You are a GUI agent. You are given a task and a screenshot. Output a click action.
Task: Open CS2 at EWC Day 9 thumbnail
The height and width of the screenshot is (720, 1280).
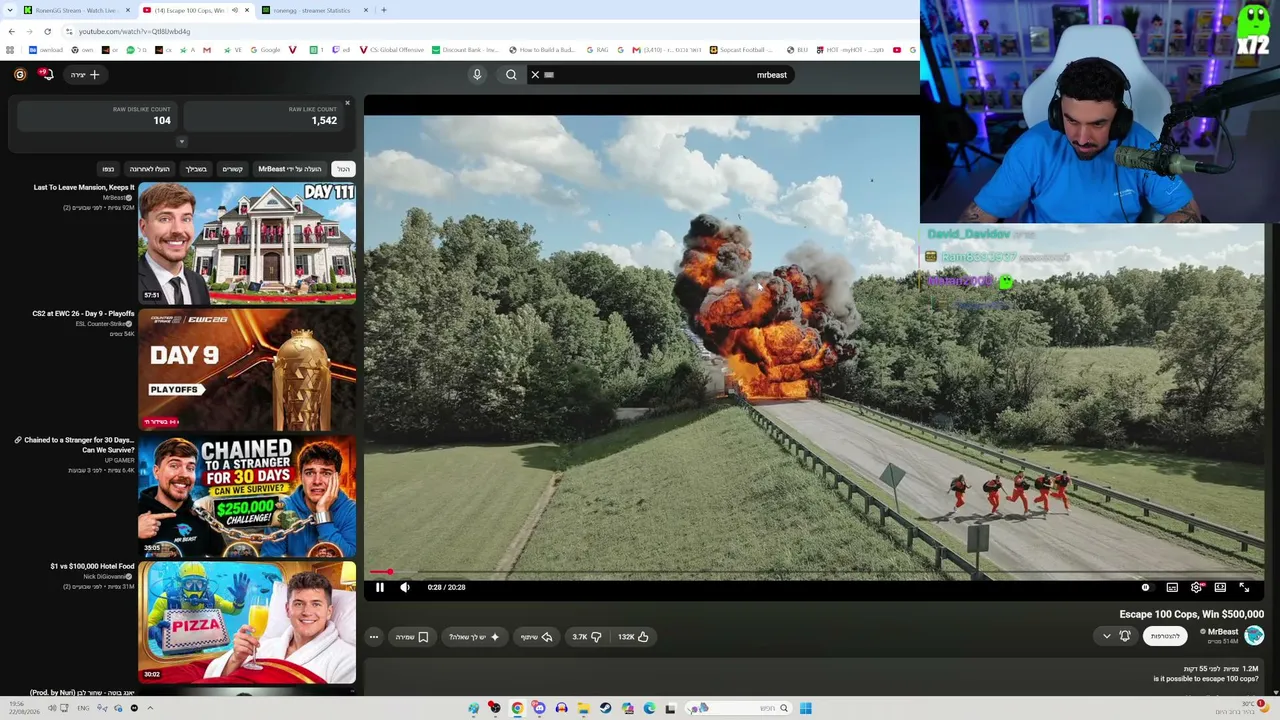pos(247,369)
